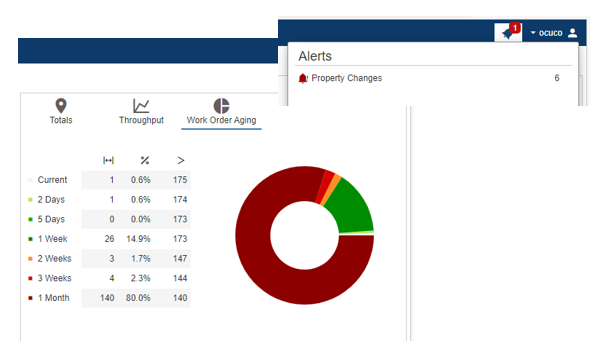Click the Property Changes count 6
Screen dimensions: 597x362
(557, 78)
